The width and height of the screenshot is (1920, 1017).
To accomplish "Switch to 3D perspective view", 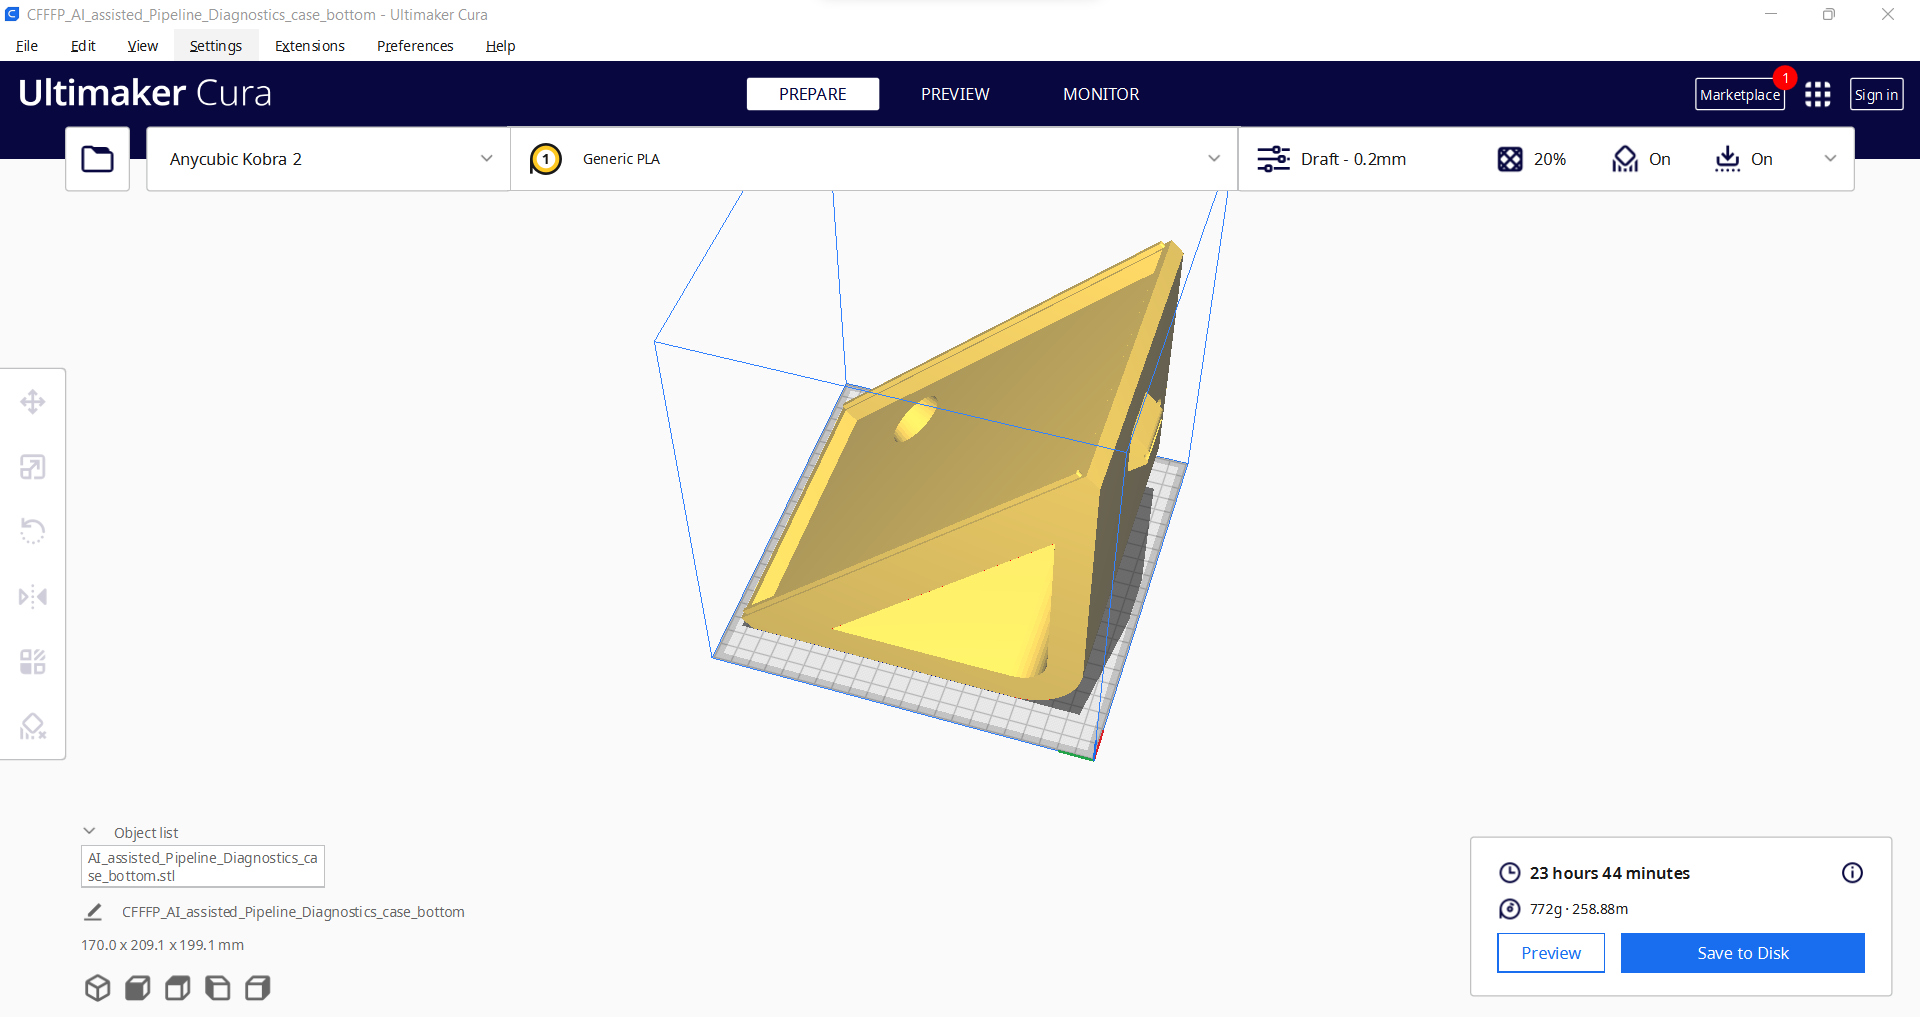I will [97, 988].
